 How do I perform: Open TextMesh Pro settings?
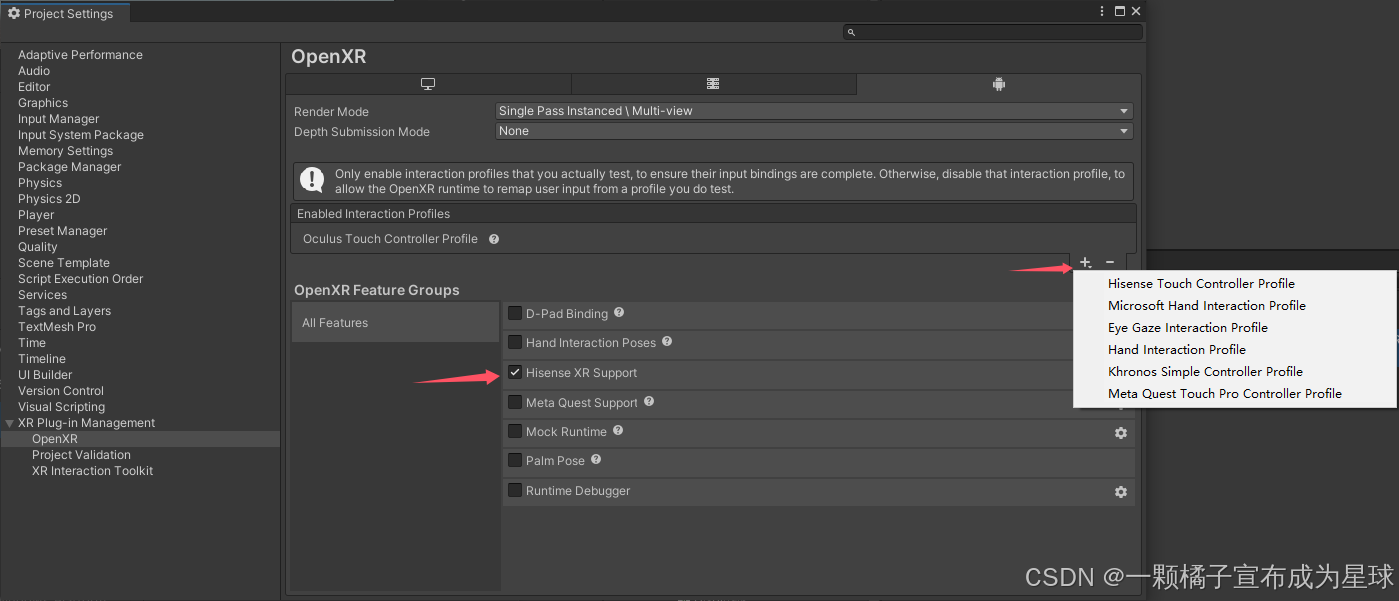click(57, 327)
